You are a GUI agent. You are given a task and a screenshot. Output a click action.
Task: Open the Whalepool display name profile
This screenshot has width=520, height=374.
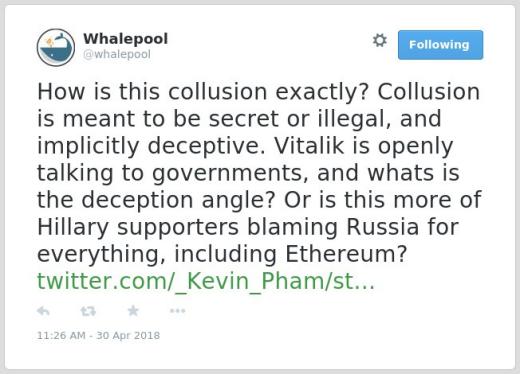125,39
